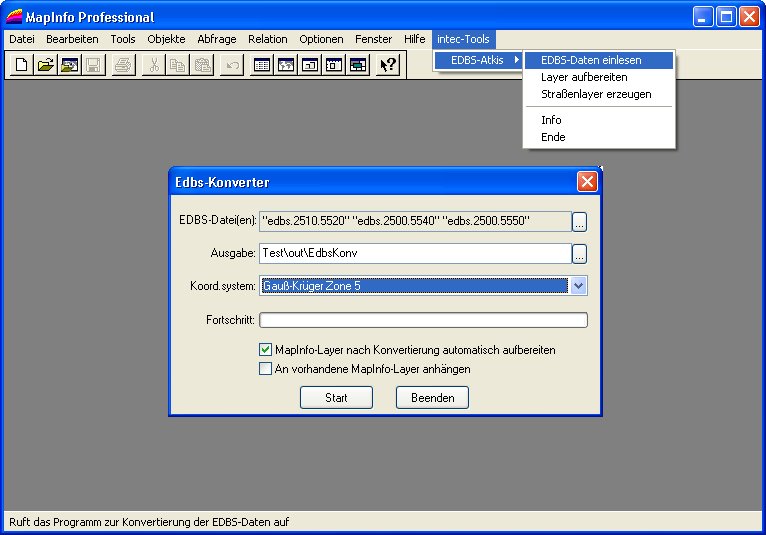The width and height of the screenshot is (766, 535).
Task: Choose Info in the submenu
Action: tap(599, 120)
